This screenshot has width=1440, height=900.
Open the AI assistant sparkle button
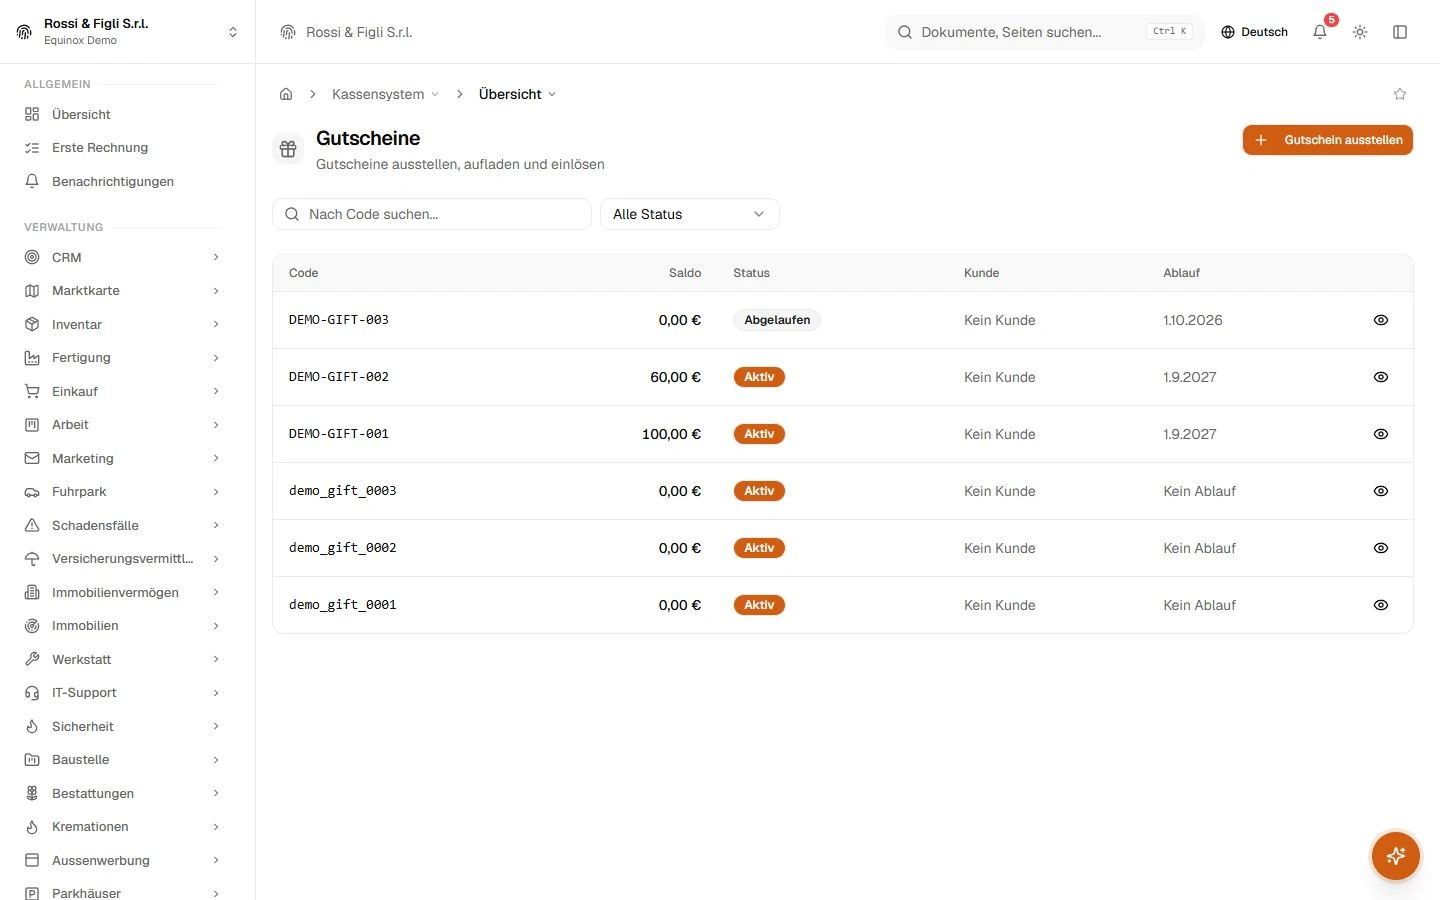click(1396, 856)
